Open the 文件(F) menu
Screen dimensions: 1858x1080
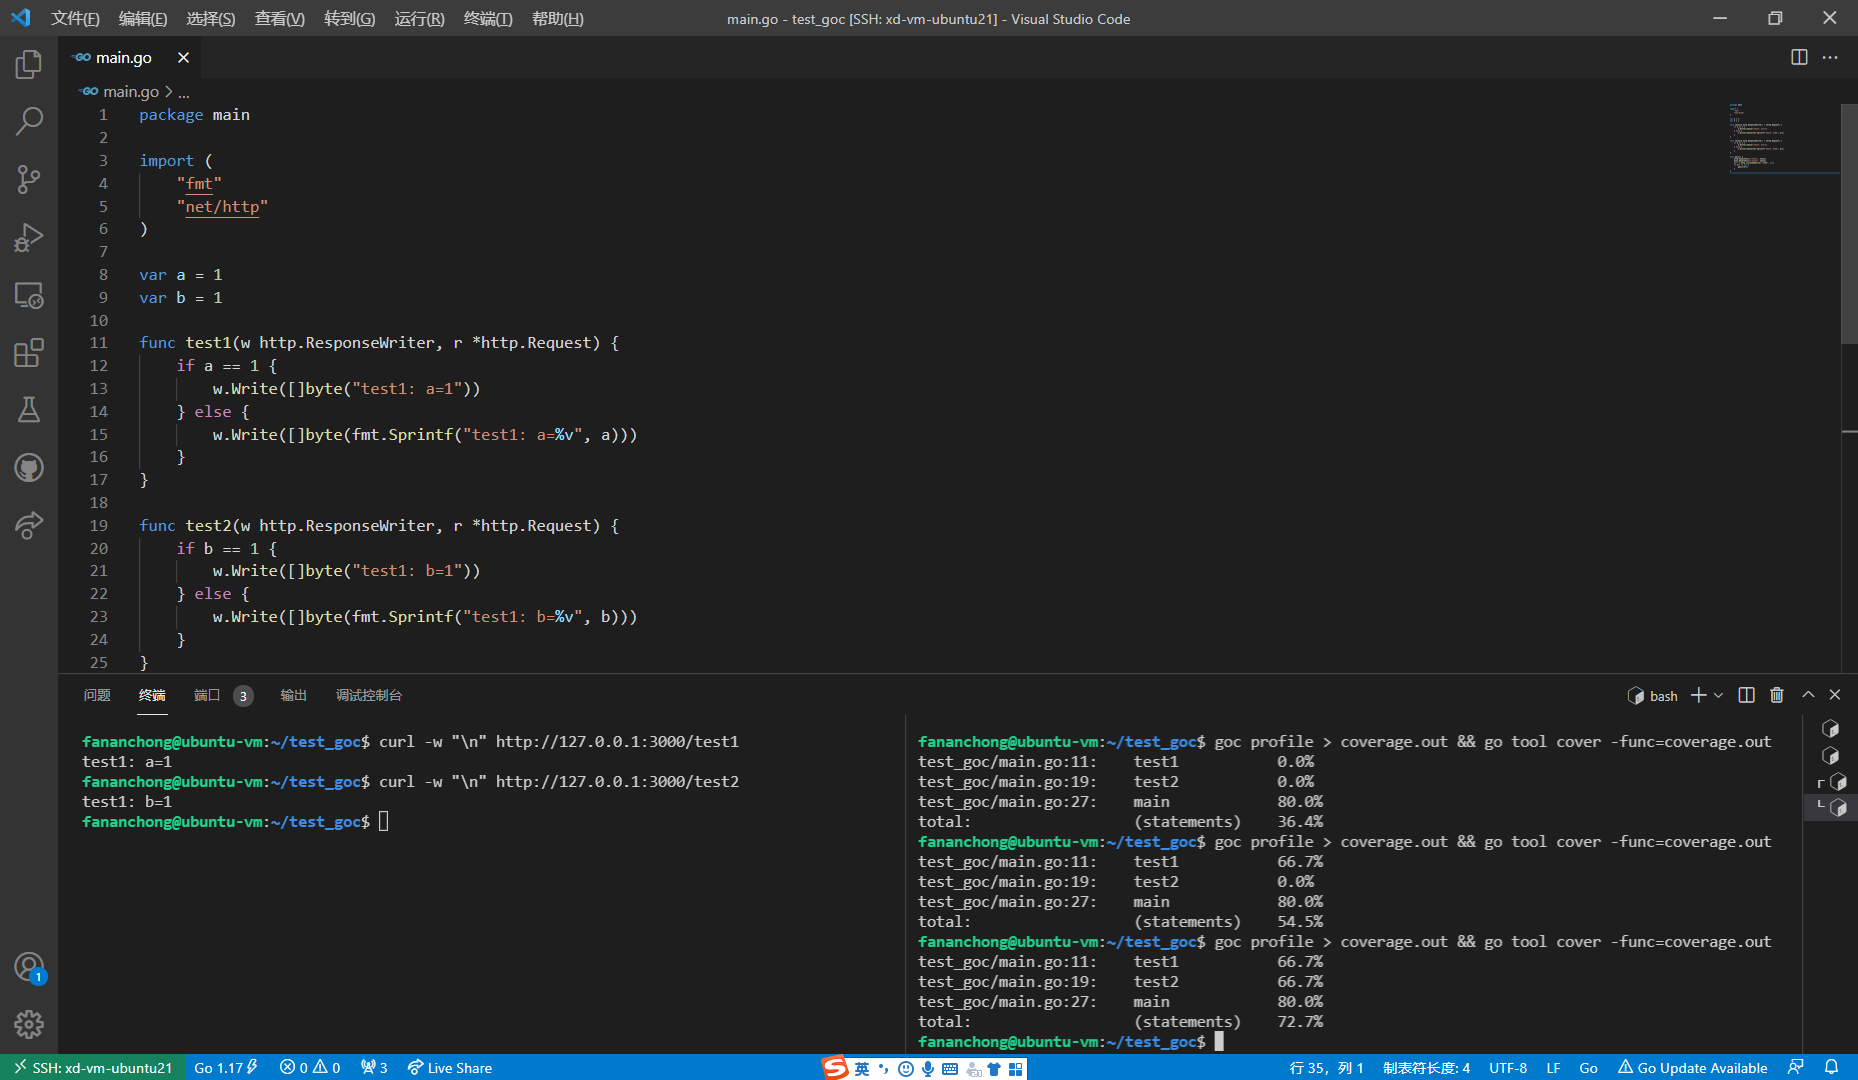(x=75, y=19)
